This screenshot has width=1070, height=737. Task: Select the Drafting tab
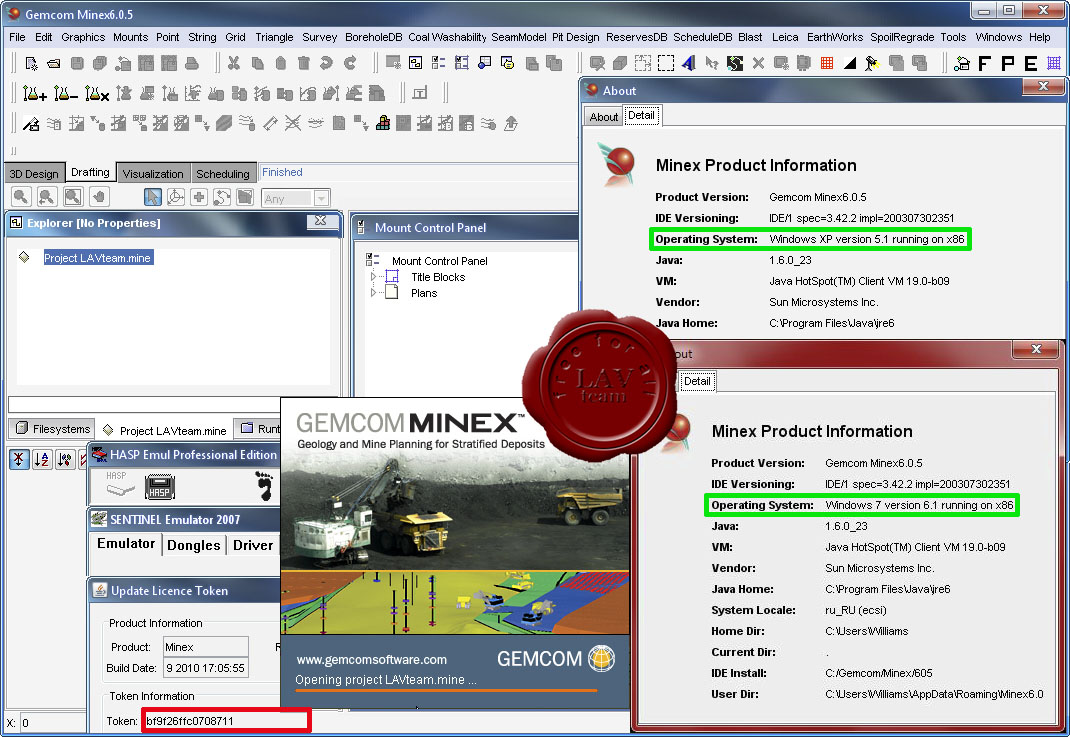(x=90, y=172)
